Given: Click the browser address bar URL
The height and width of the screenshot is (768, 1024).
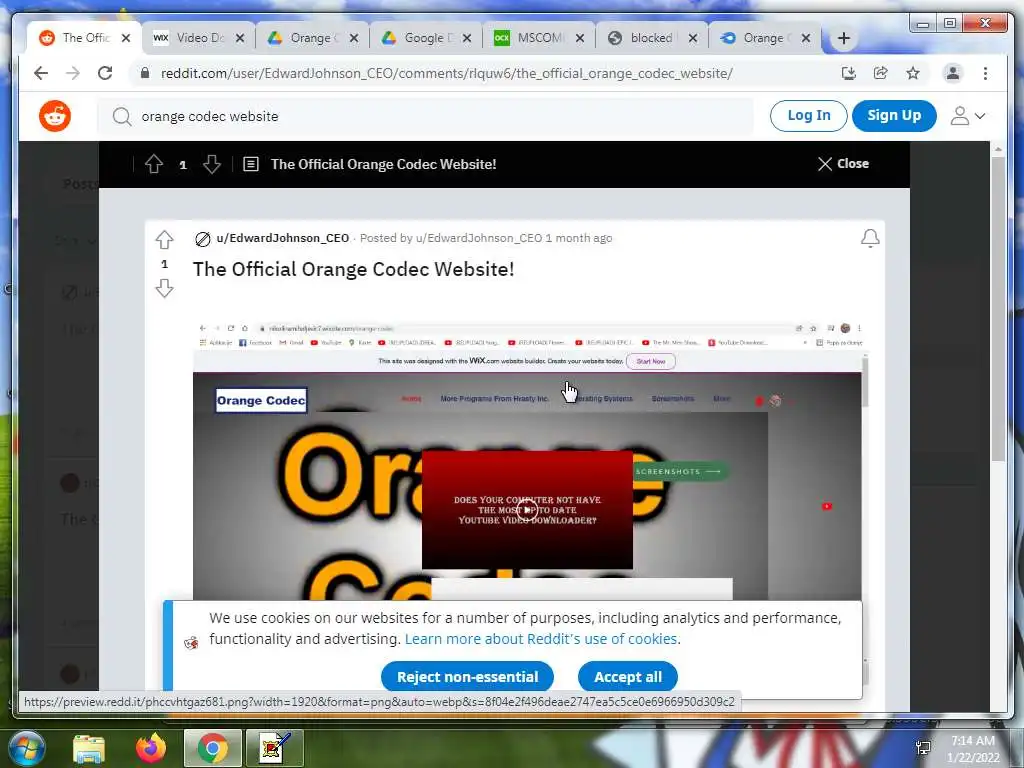Looking at the screenshot, I should 447,73.
